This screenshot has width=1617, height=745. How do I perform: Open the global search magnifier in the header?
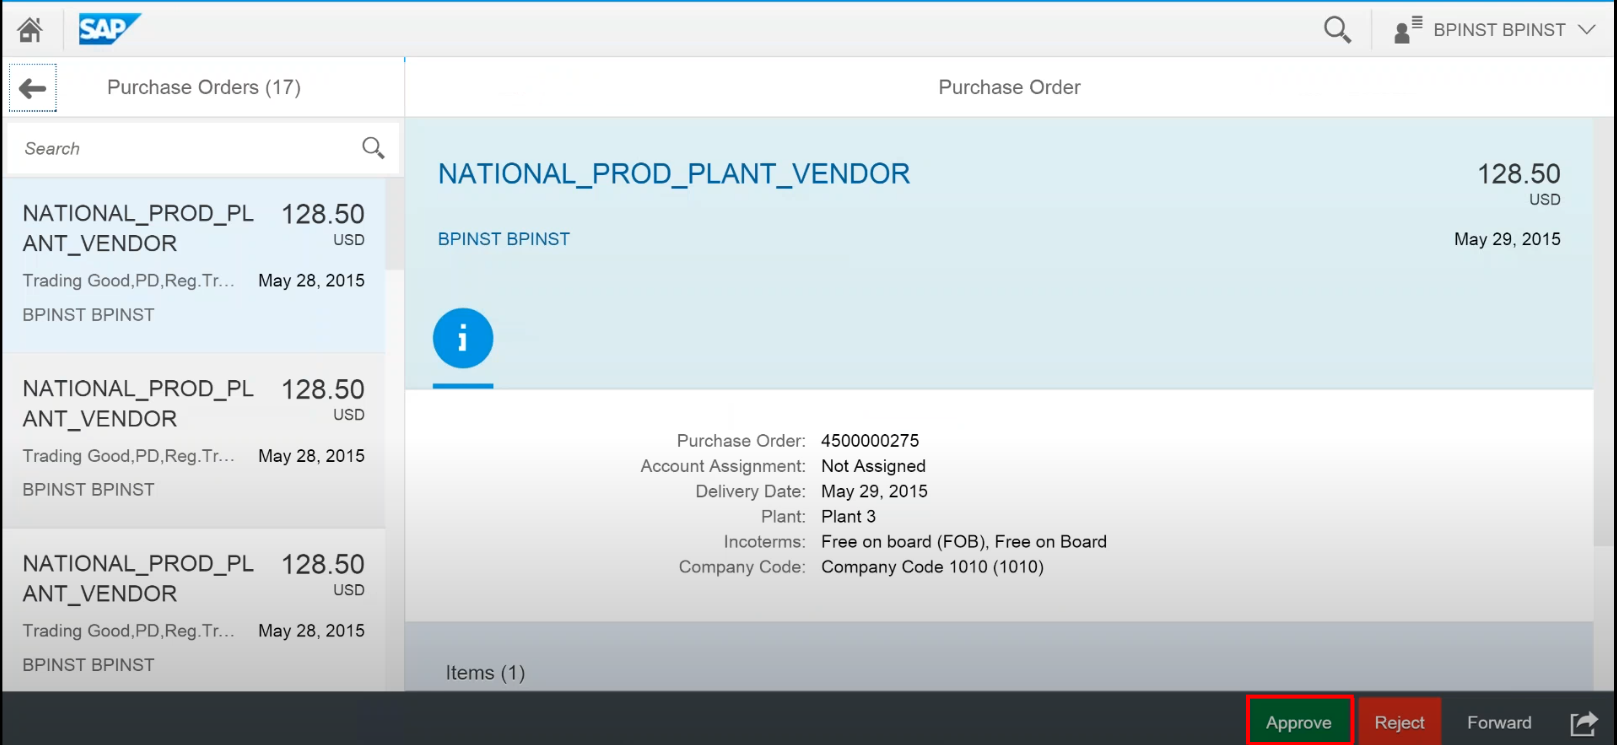pyautogui.click(x=1337, y=30)
